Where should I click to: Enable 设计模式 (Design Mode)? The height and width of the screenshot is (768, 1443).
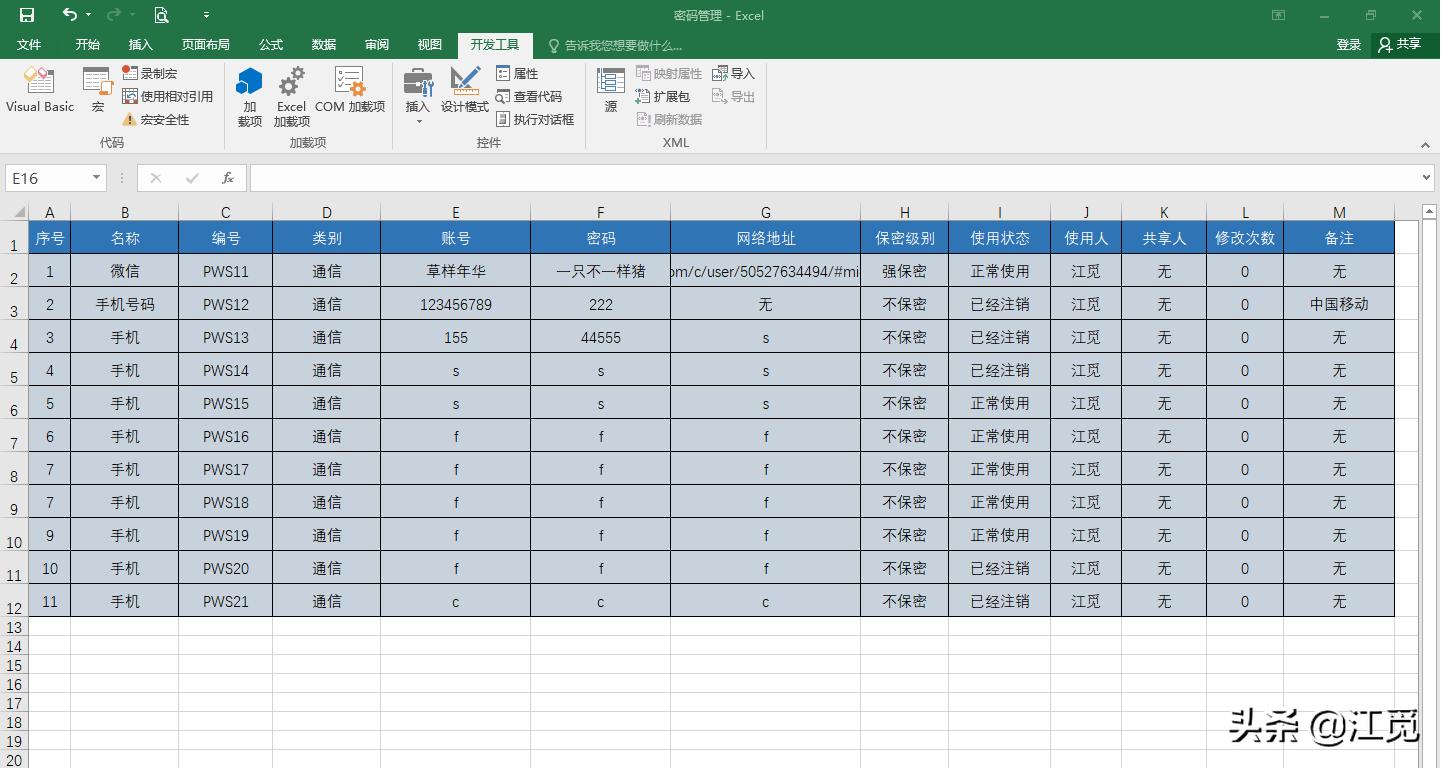[x=465, y=92]
